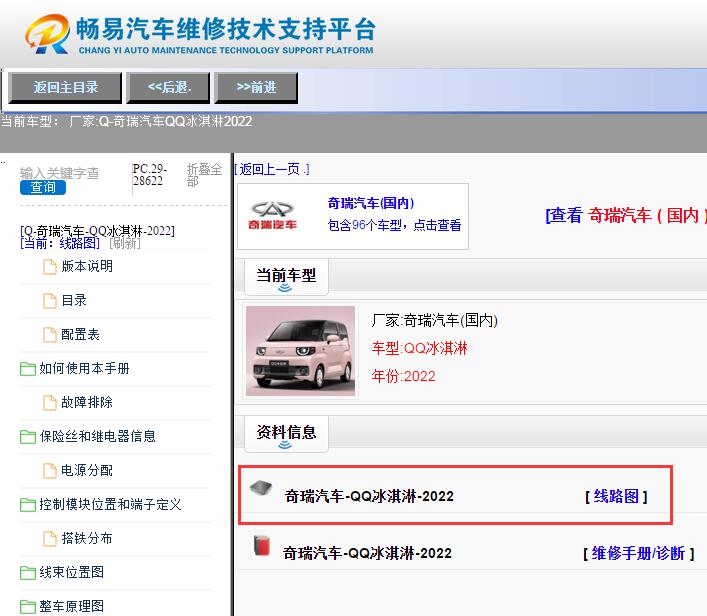The height and width of the screenshot is (616, 707).
Task: Click the 年份:2022 red text
Action: 404,376
